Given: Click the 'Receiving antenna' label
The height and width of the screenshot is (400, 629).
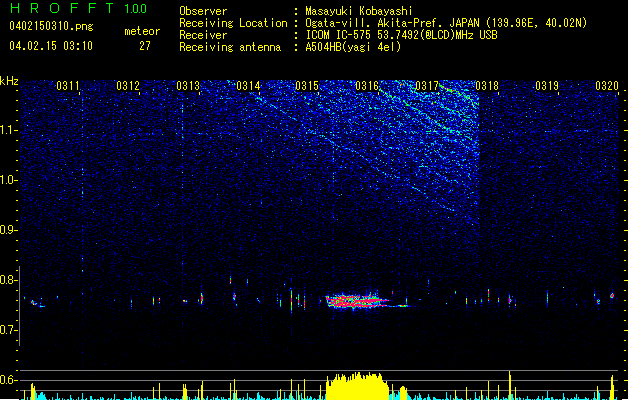Looking at the screenshot, I should 230,47.
